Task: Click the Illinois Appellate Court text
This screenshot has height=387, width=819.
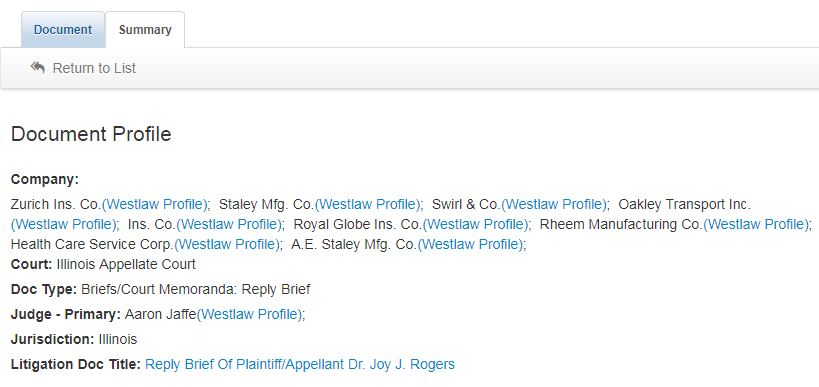Action: tap(126, 264)
